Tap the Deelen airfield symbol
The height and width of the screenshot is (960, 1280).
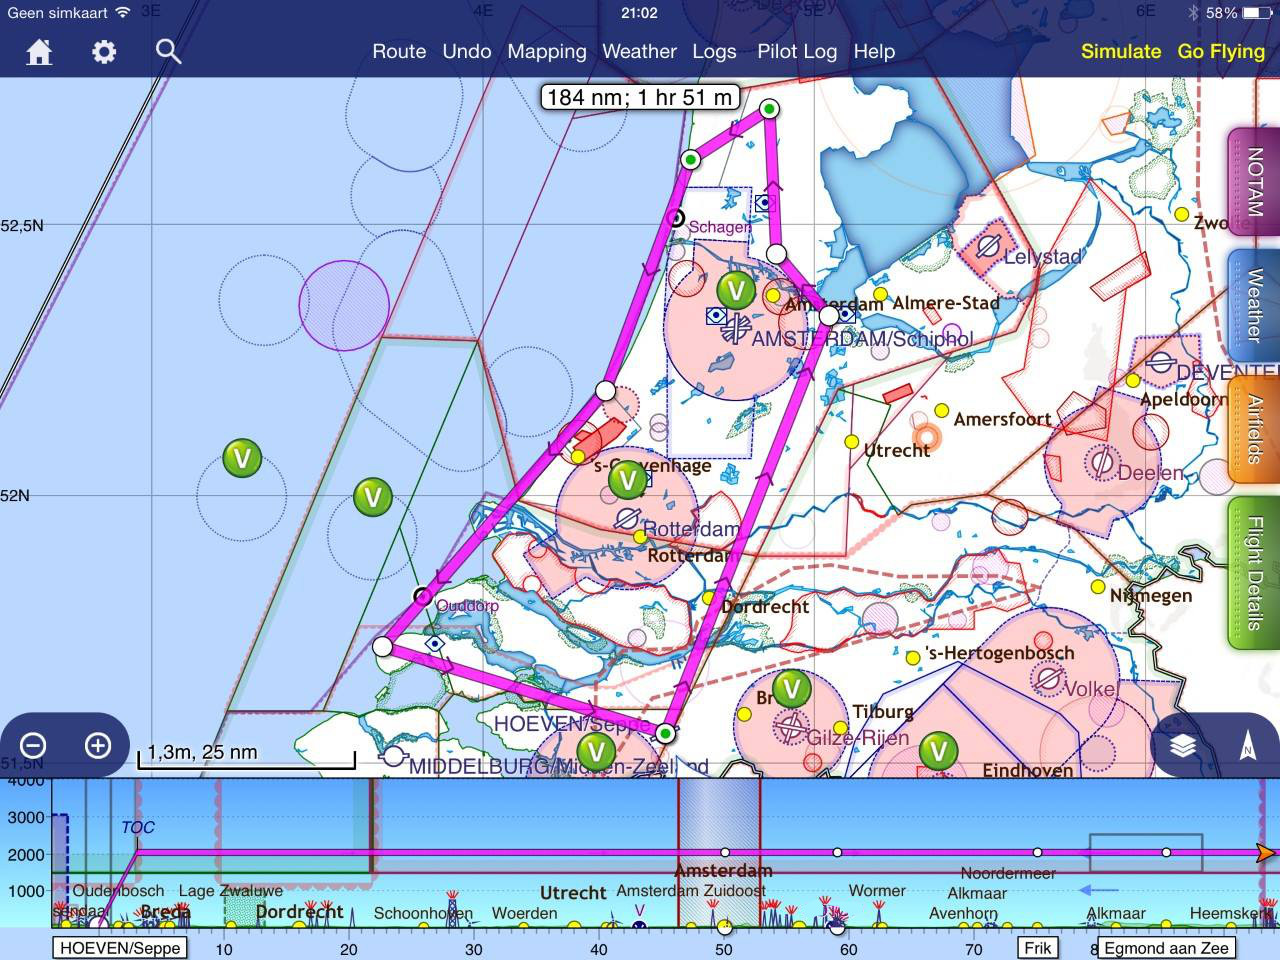click(x=1101, y=462)
